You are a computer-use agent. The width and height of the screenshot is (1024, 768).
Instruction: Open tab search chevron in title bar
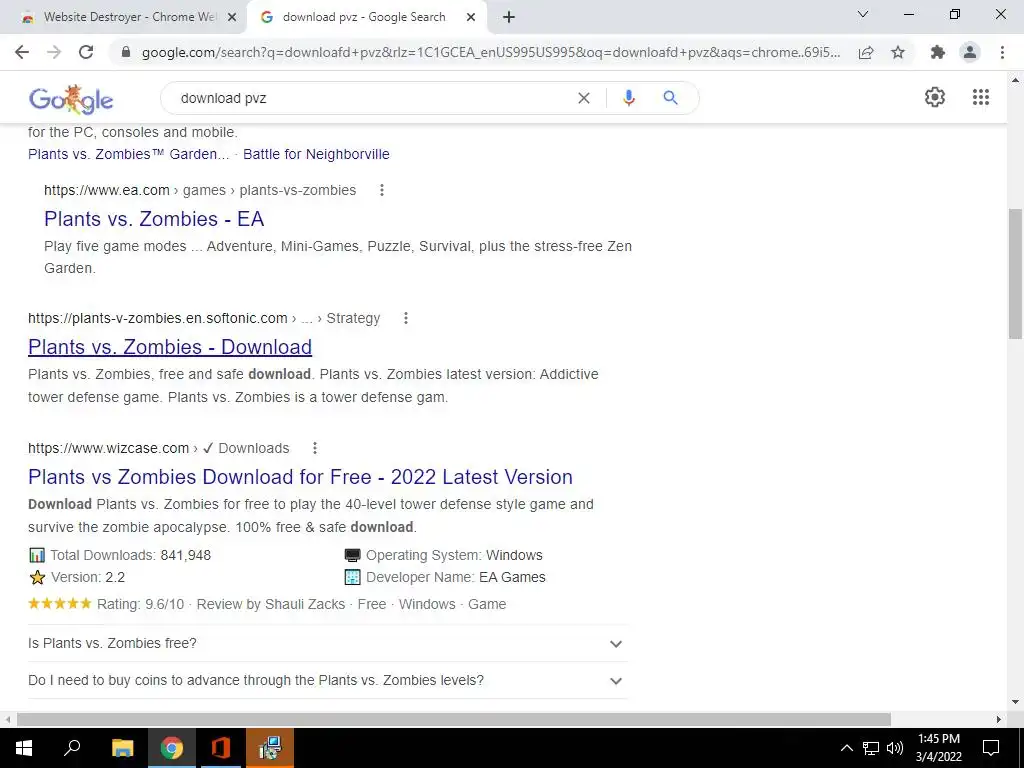click(863, 14)
